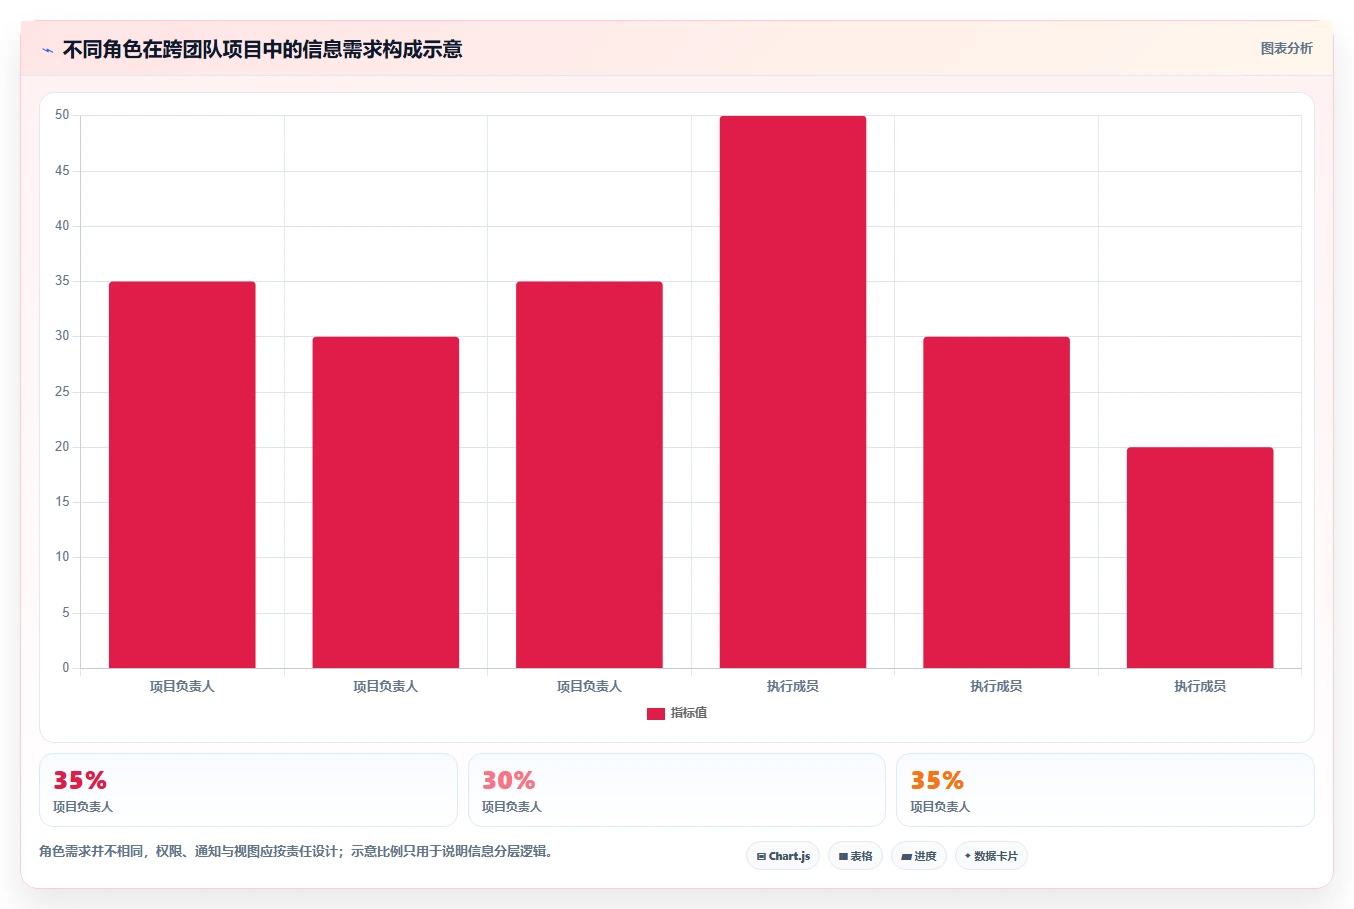Click the 进度 chip icon
The height and width of the screenshot is (909, 1354).
pyautogui.click(x=906, y=856)
